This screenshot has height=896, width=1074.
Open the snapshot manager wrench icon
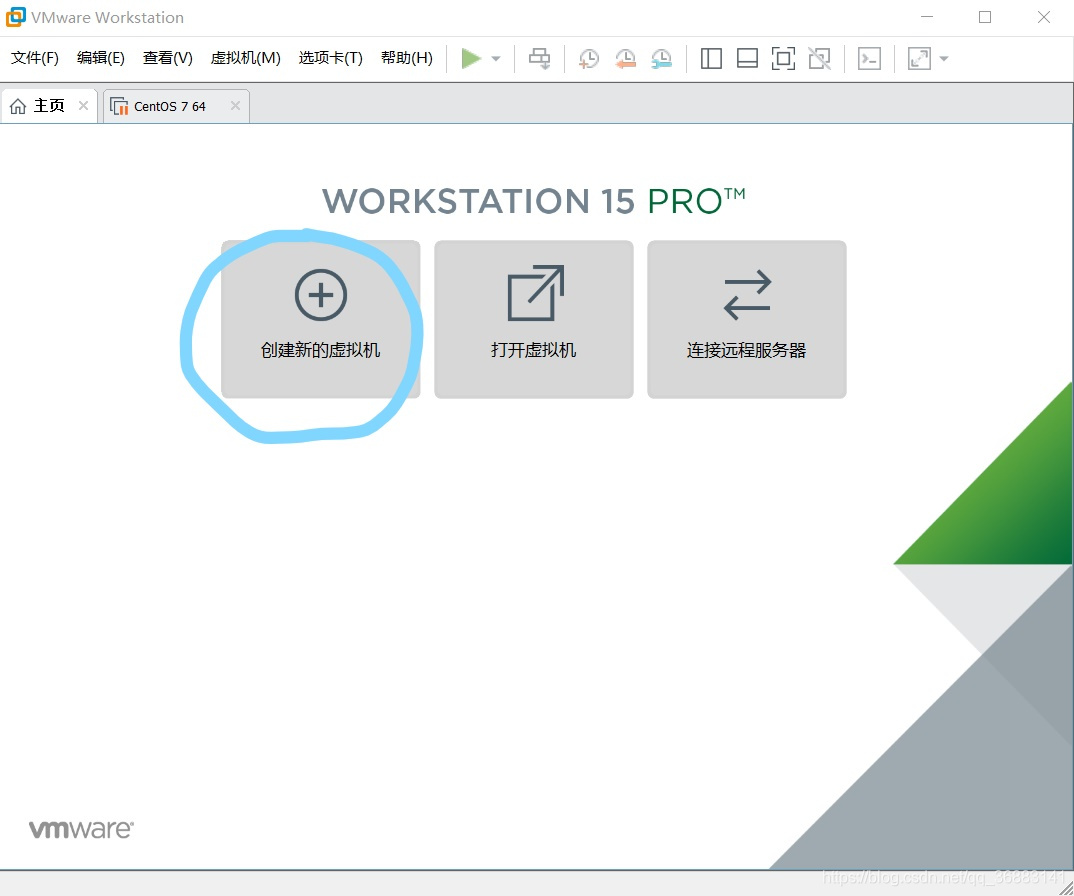[x=661, y=58]
